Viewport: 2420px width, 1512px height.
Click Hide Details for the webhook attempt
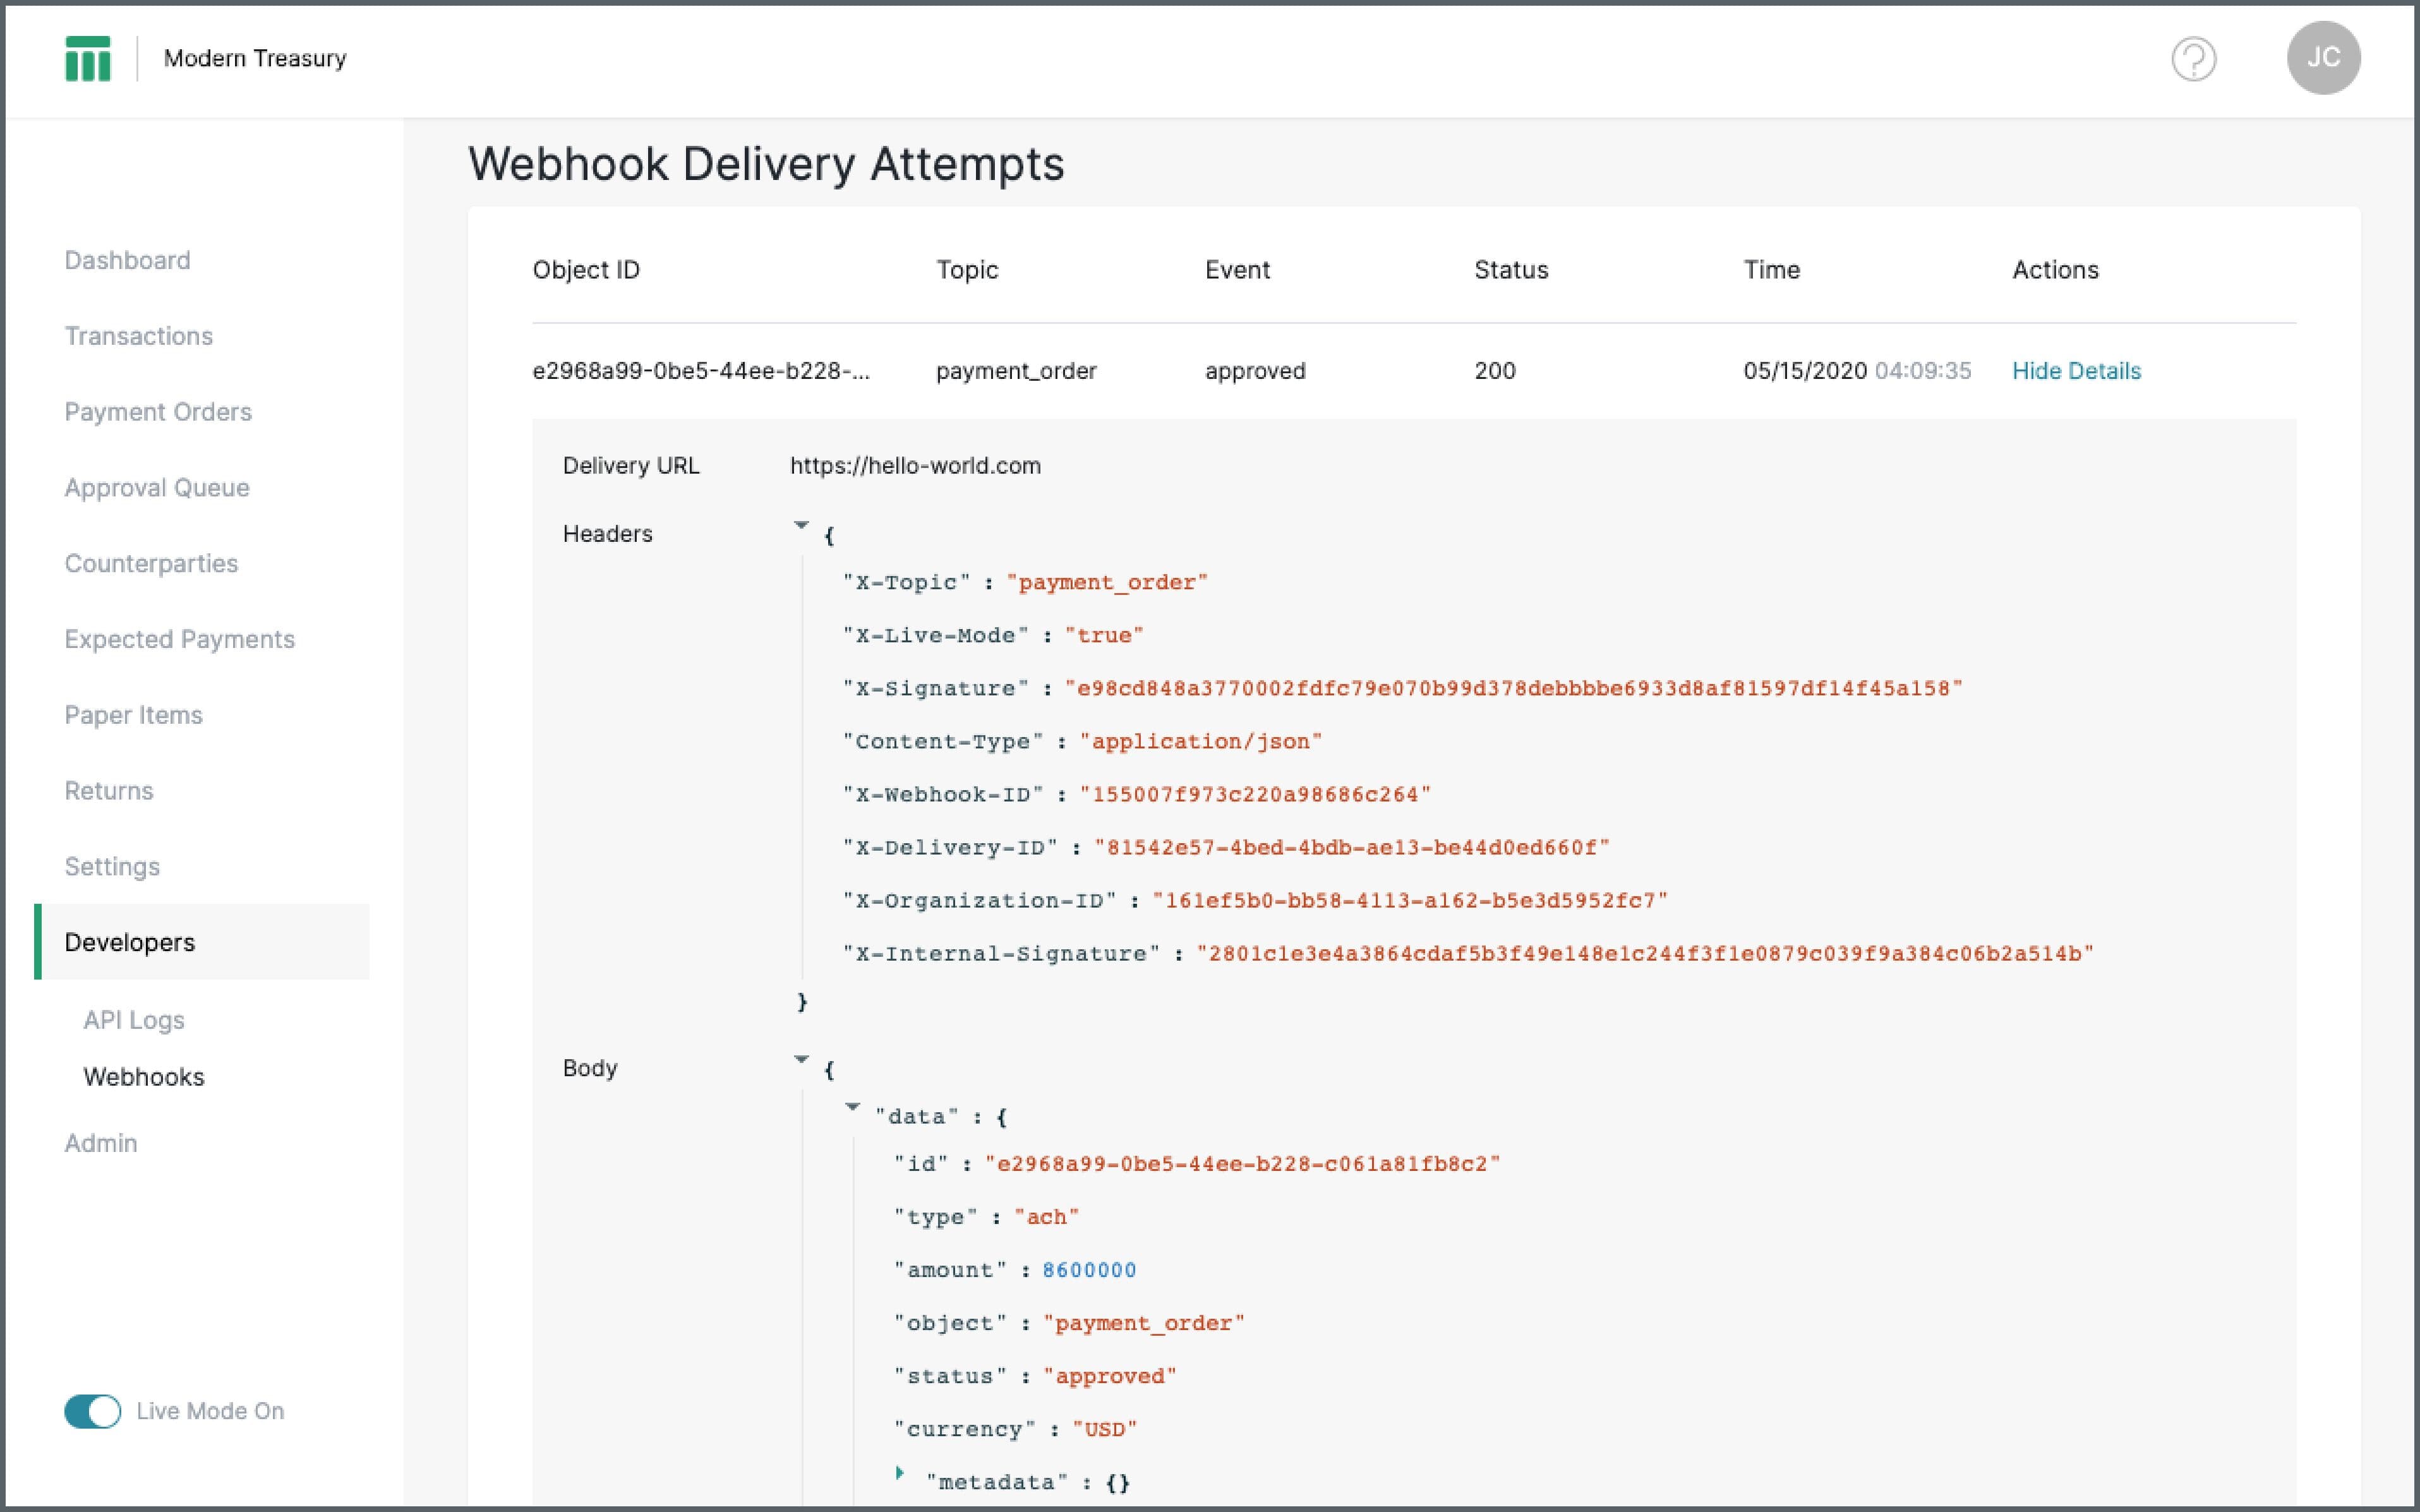pos(2077,371)
